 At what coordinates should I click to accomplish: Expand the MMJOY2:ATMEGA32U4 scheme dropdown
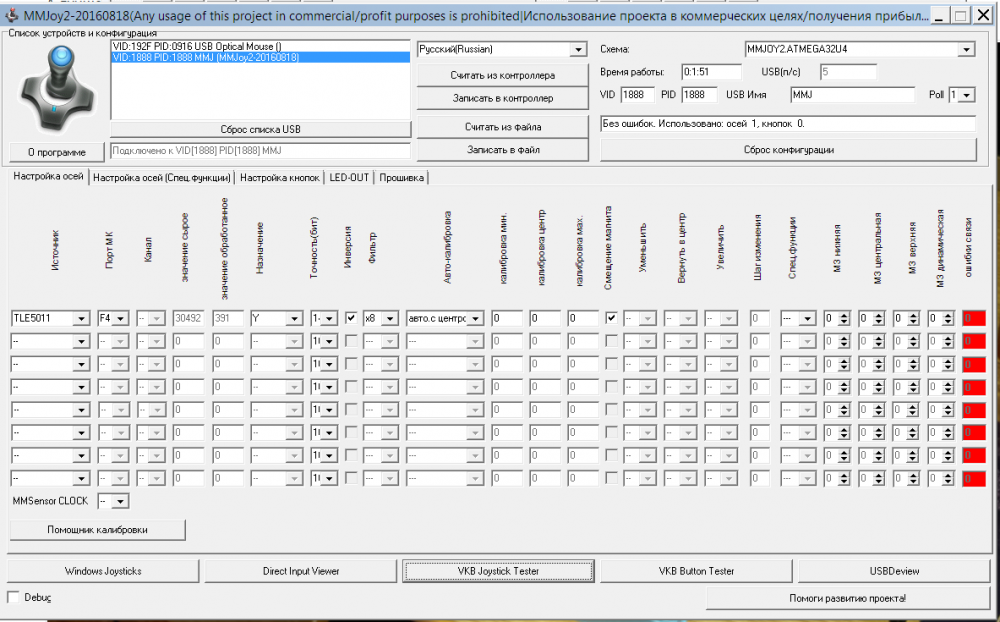click(966, 49)
